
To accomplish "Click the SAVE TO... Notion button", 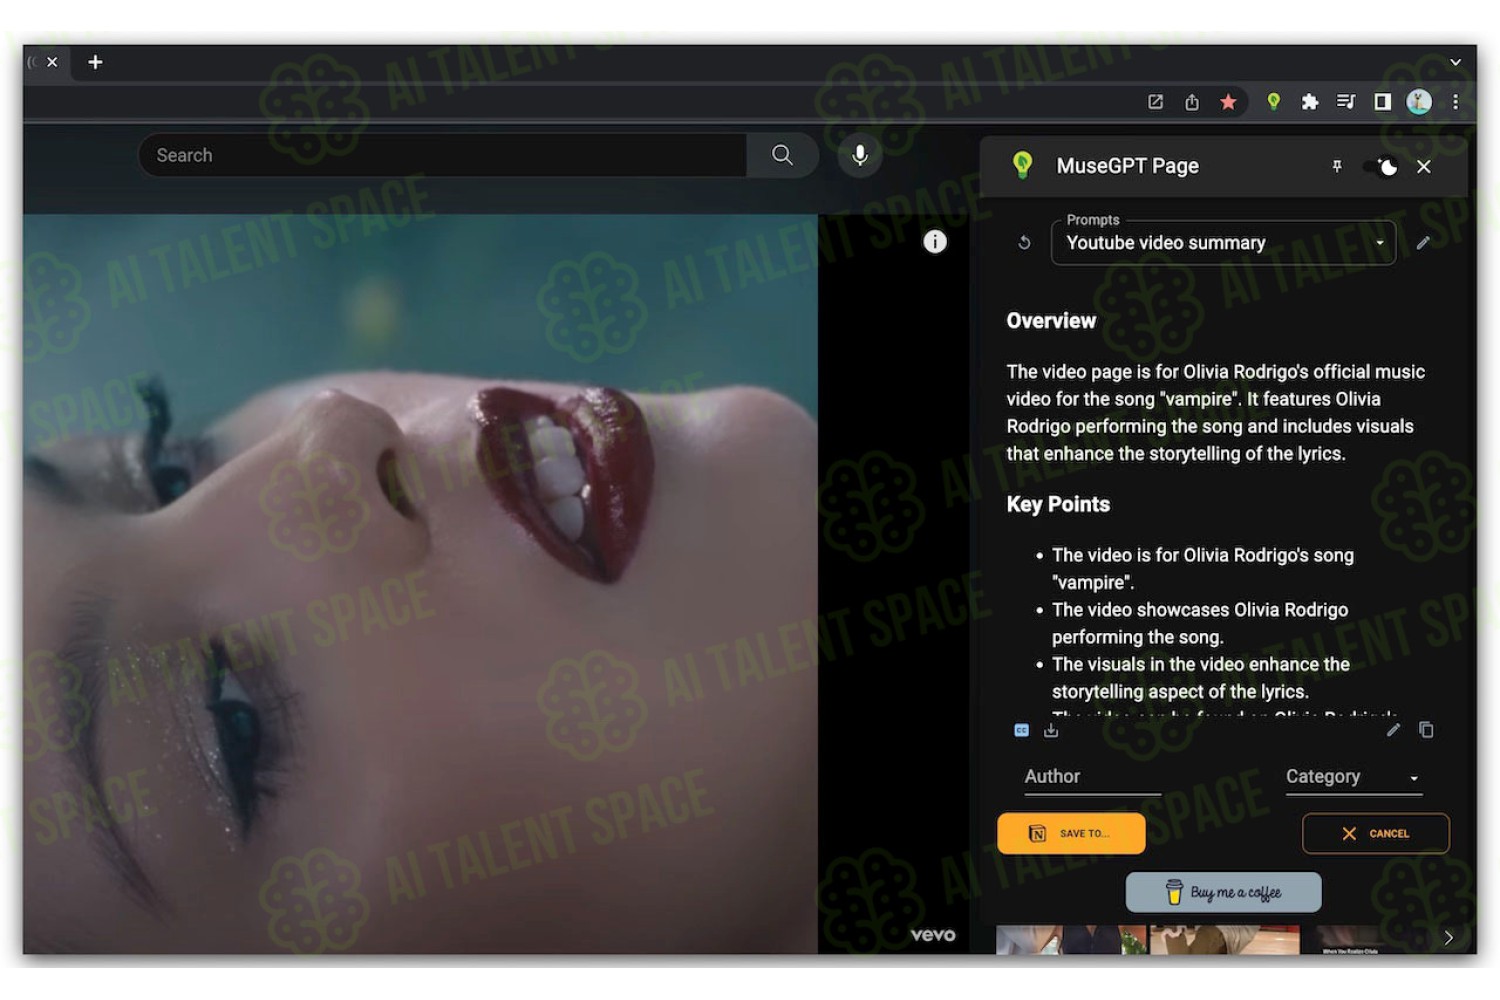I will coord(1071,834).
